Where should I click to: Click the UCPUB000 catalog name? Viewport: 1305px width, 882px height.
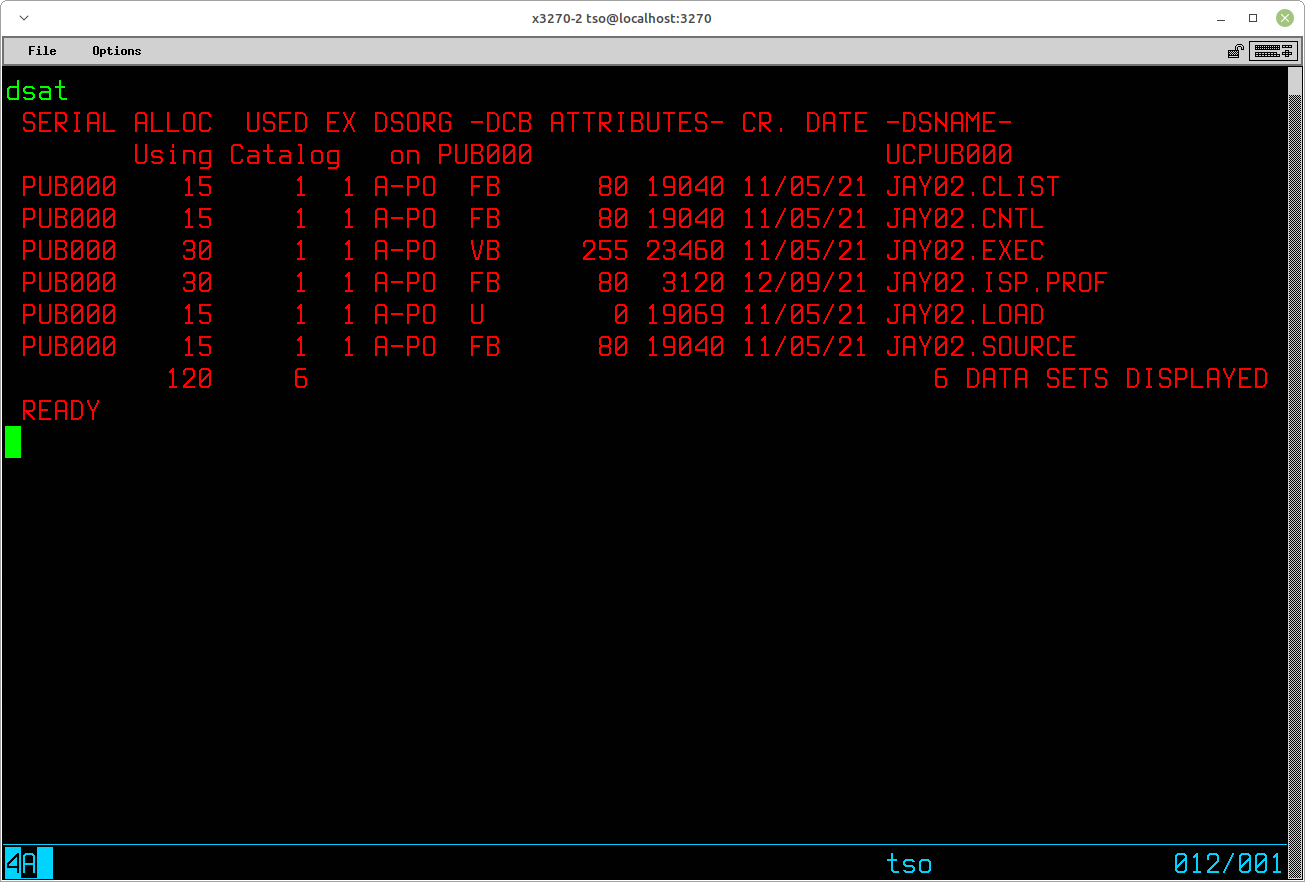point(949,155)
